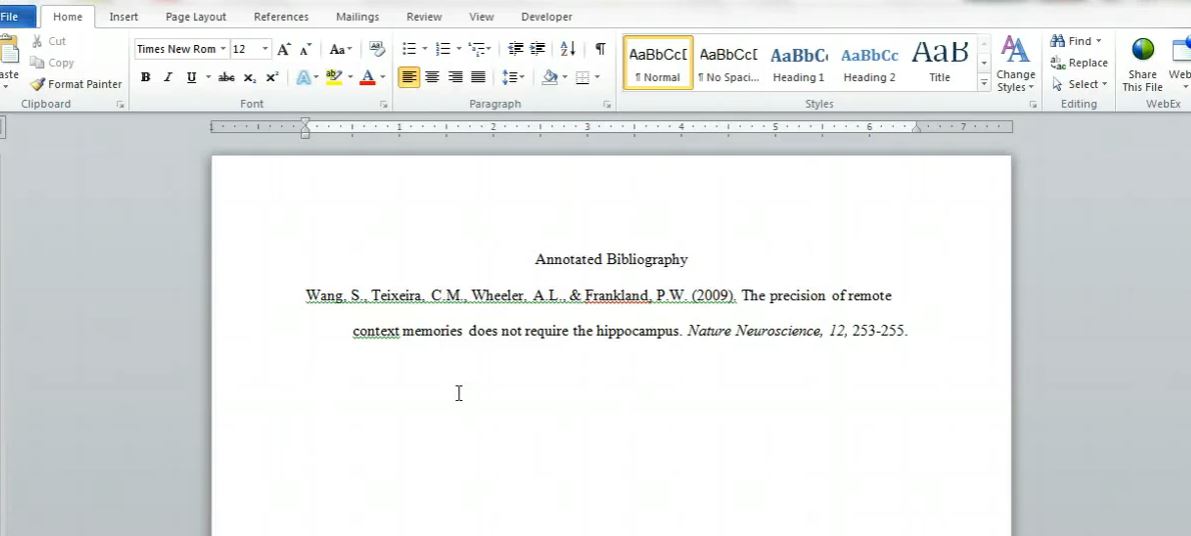Apply the Heading 2 style

click(x=869, y=63)
